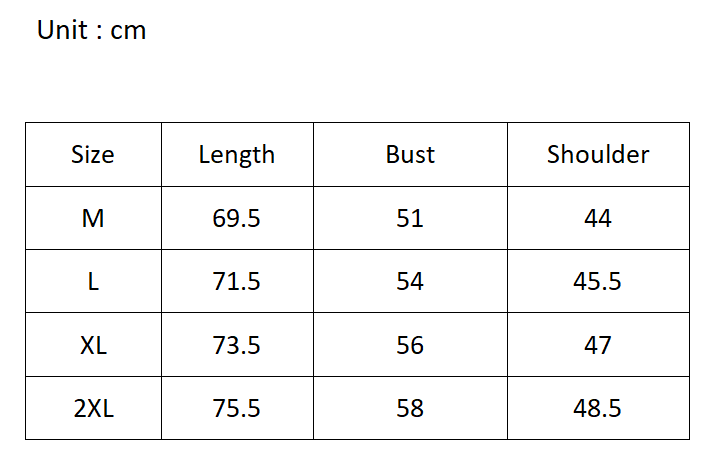Click the "Unit : cm" text label
The width and height of the screenshot is (716, 465).
91,31
